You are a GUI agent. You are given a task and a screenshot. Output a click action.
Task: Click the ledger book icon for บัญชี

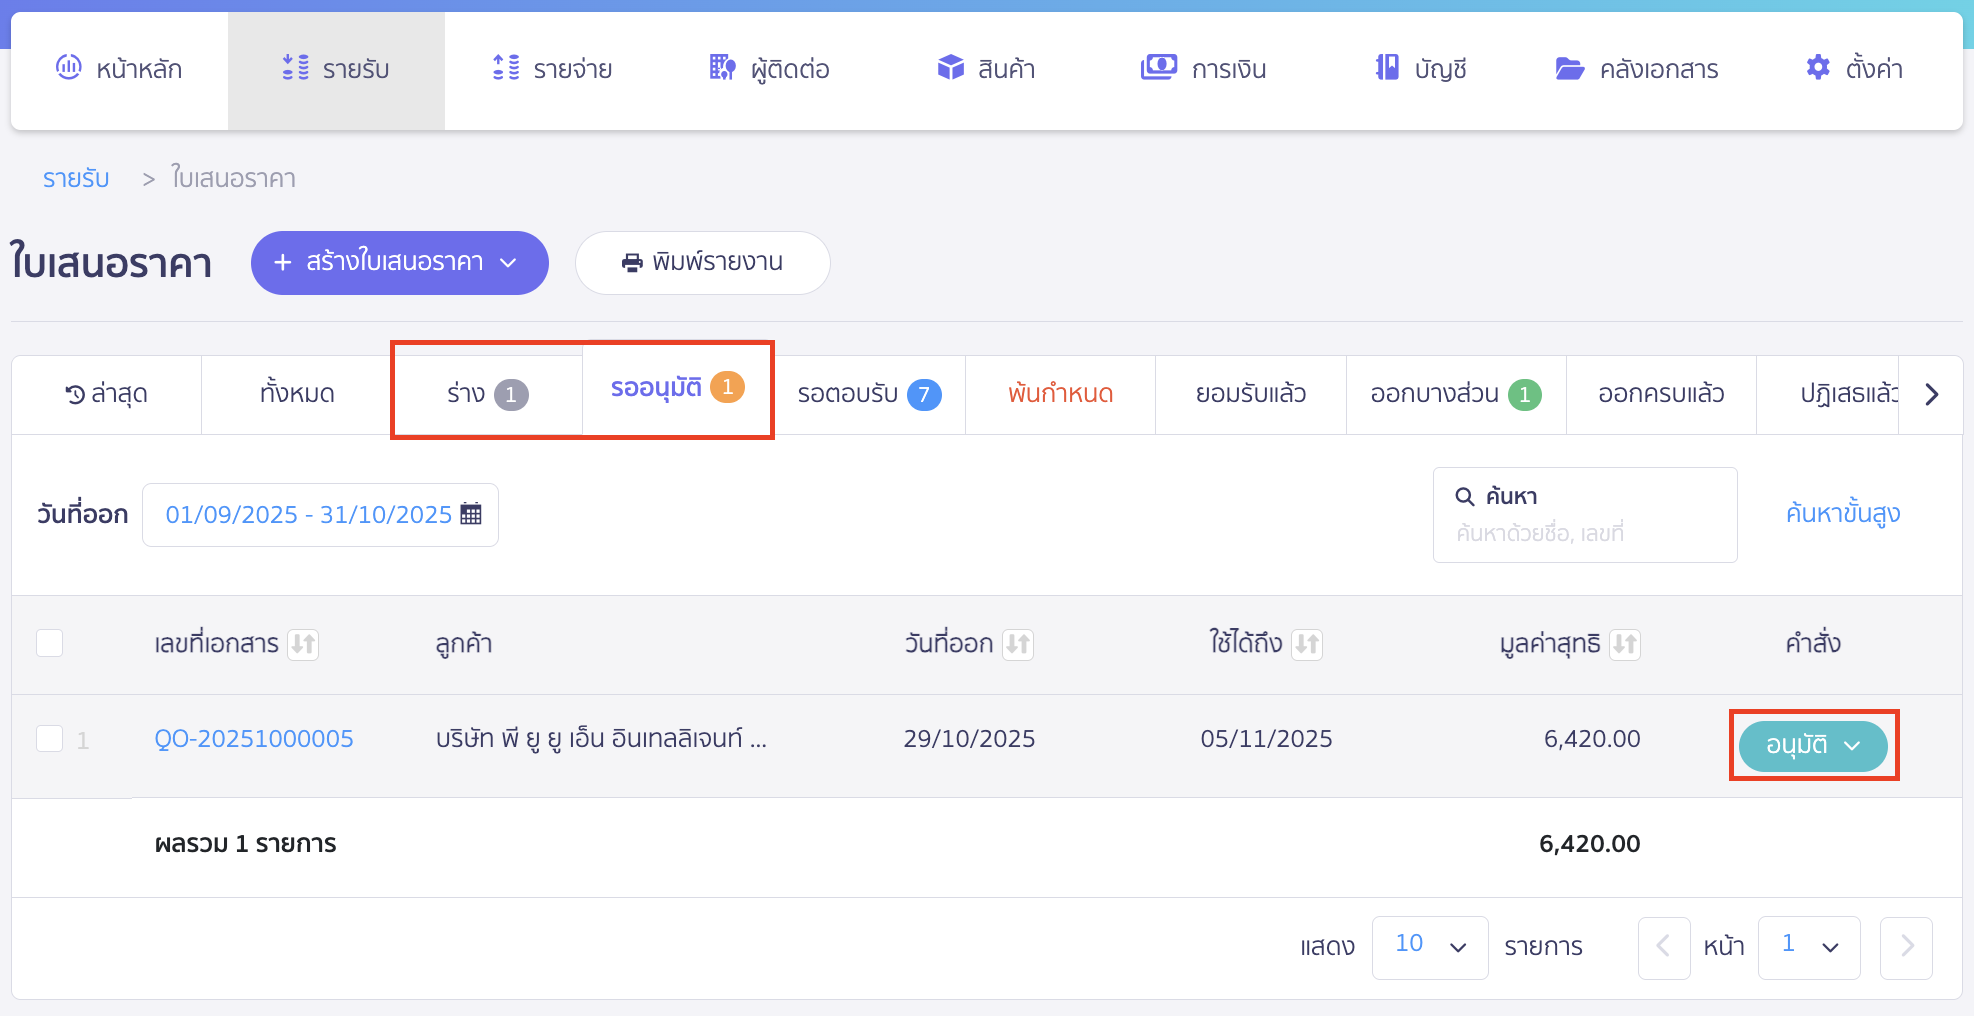[x=1387, y=68]
